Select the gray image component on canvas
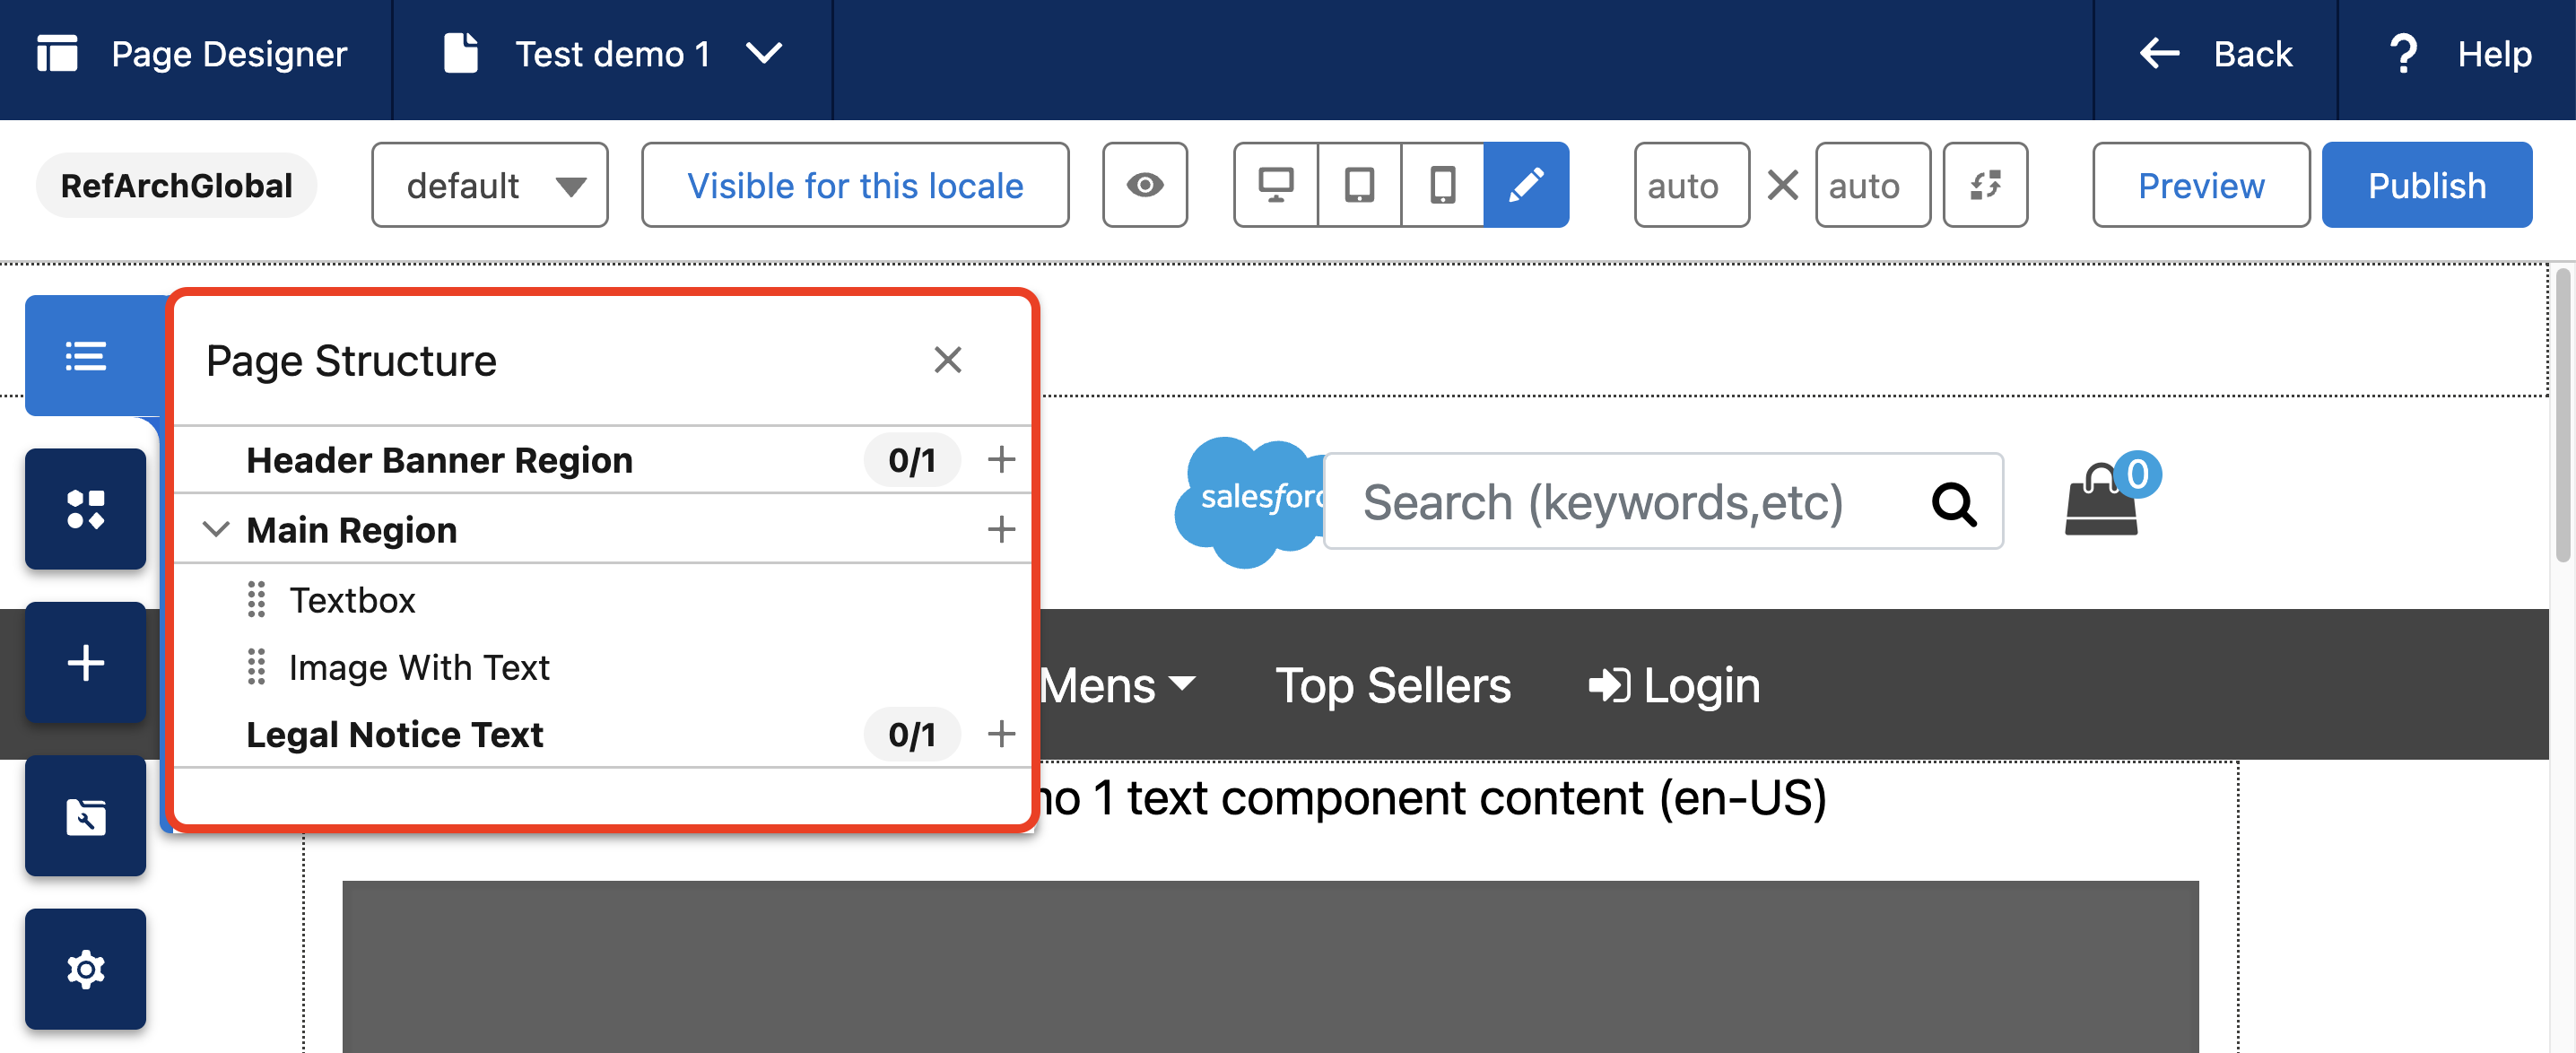This screenshot has height=1053, width=2576. point(1270,965)
